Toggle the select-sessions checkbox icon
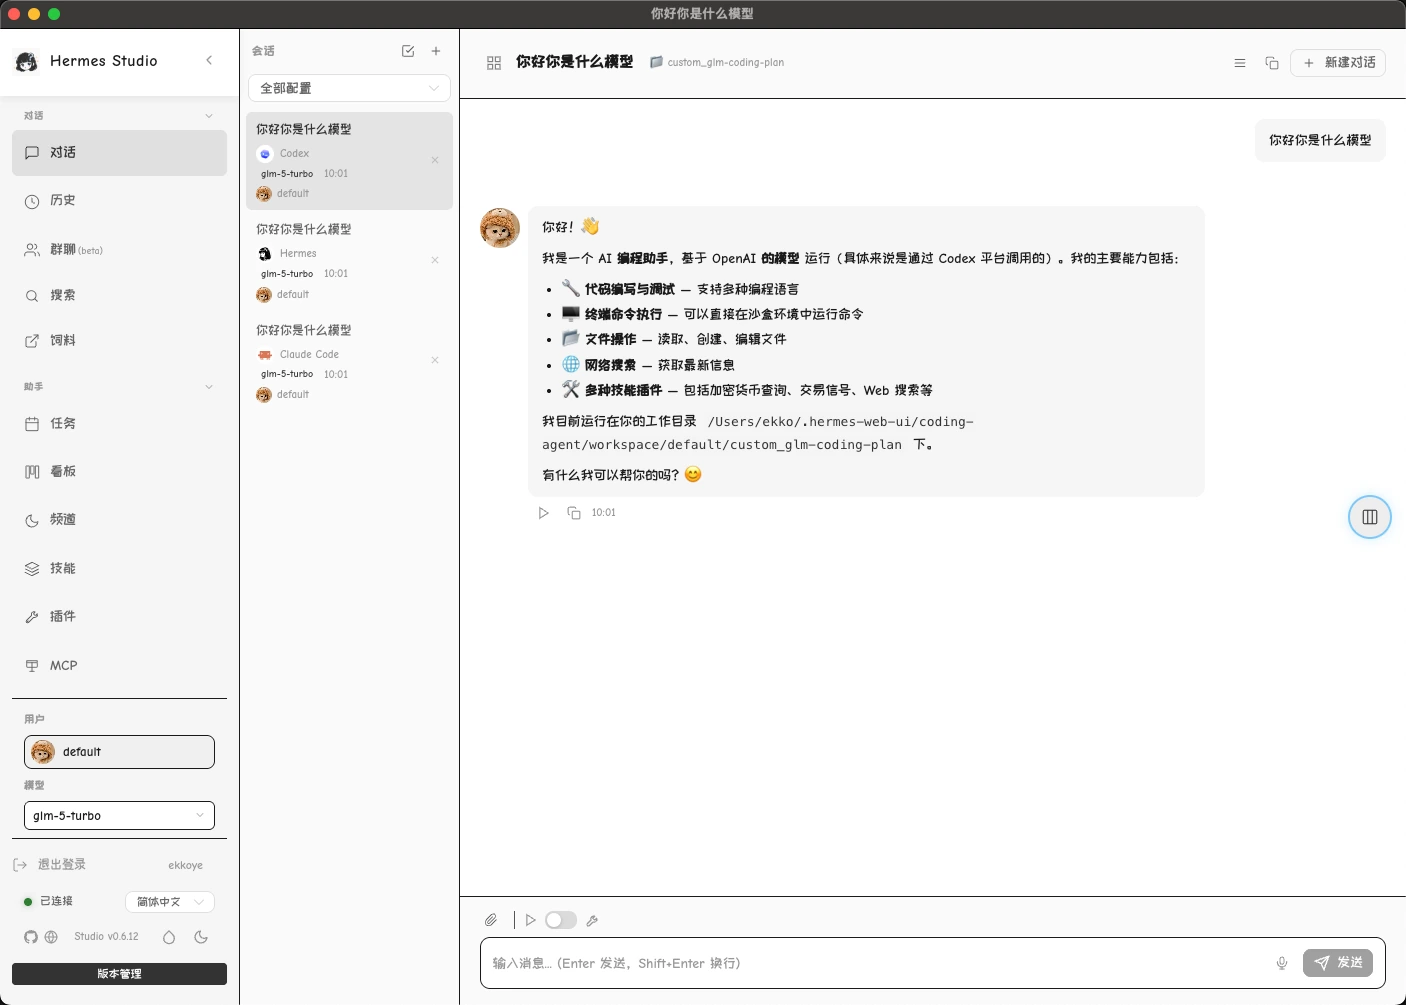The image size is (1406, 1005). pyautogui.click(x=408, y=51)
